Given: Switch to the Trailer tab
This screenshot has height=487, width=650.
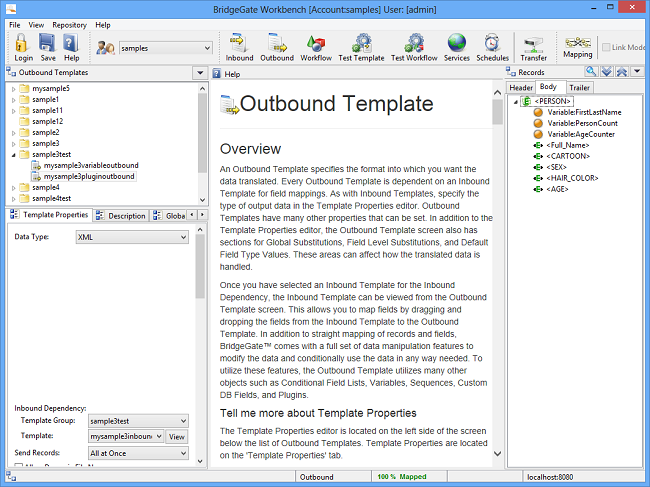Looking at the screenshot, I should (x=579, y=87).
